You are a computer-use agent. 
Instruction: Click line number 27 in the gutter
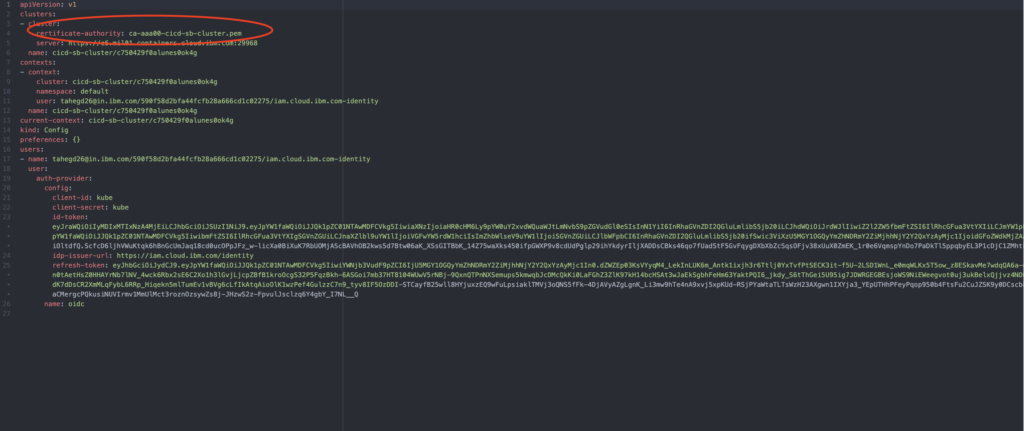[x=8, y=313]
